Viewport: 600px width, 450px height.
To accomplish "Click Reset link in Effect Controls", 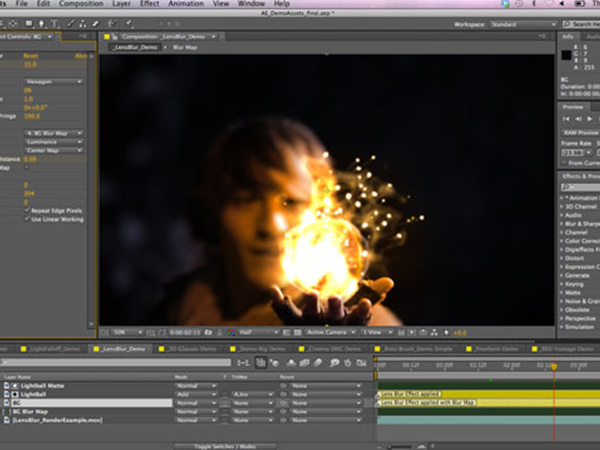I will coord(31,56).
